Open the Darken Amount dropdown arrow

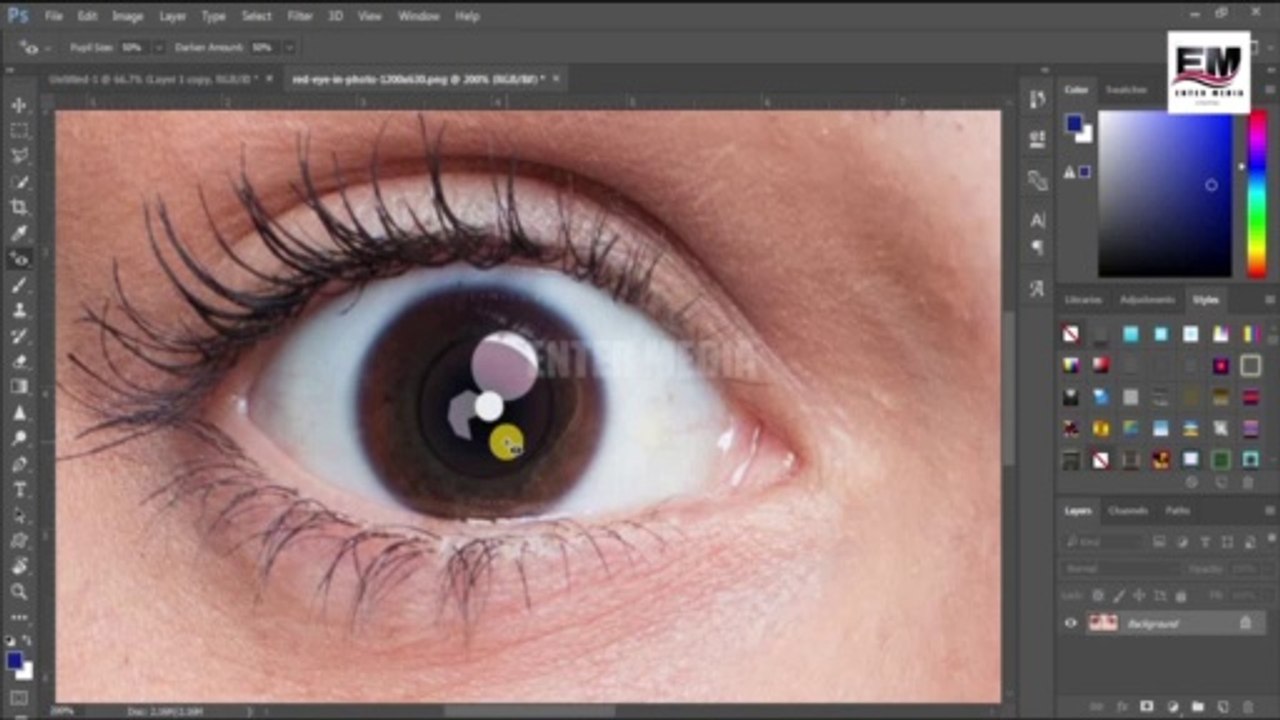[x=289, y=47]
